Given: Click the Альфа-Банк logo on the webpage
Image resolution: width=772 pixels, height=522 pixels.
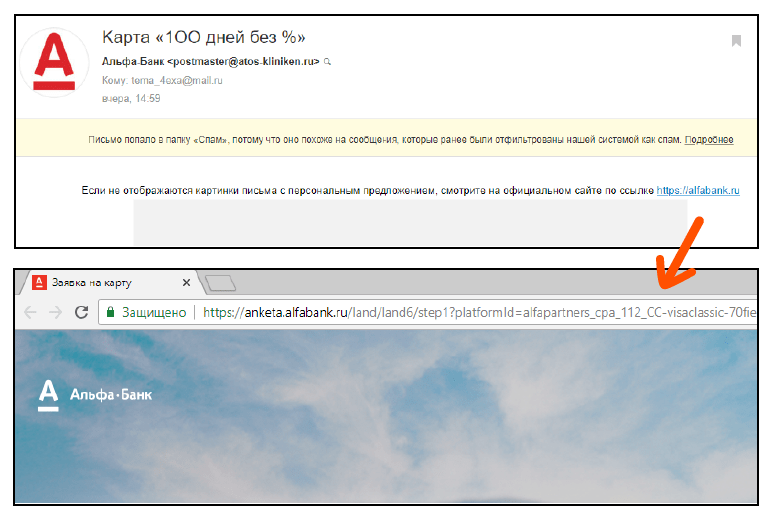Looking at the screenshot, I should (95, 395).
